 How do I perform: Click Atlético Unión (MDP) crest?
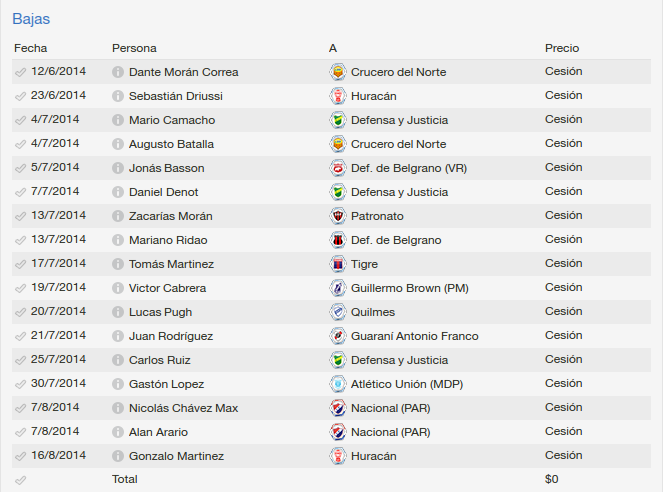(x=338, y=384)
